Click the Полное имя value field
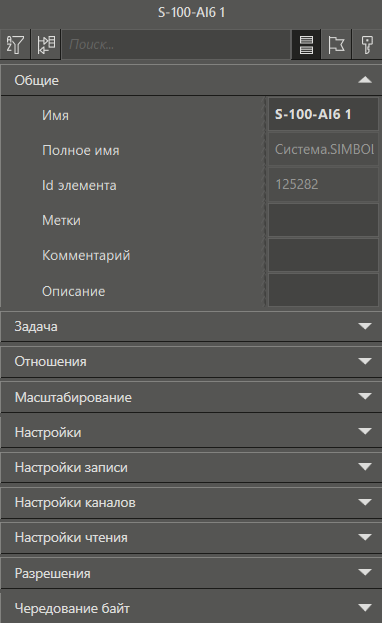The image size is (382, 623). (323, 149)
